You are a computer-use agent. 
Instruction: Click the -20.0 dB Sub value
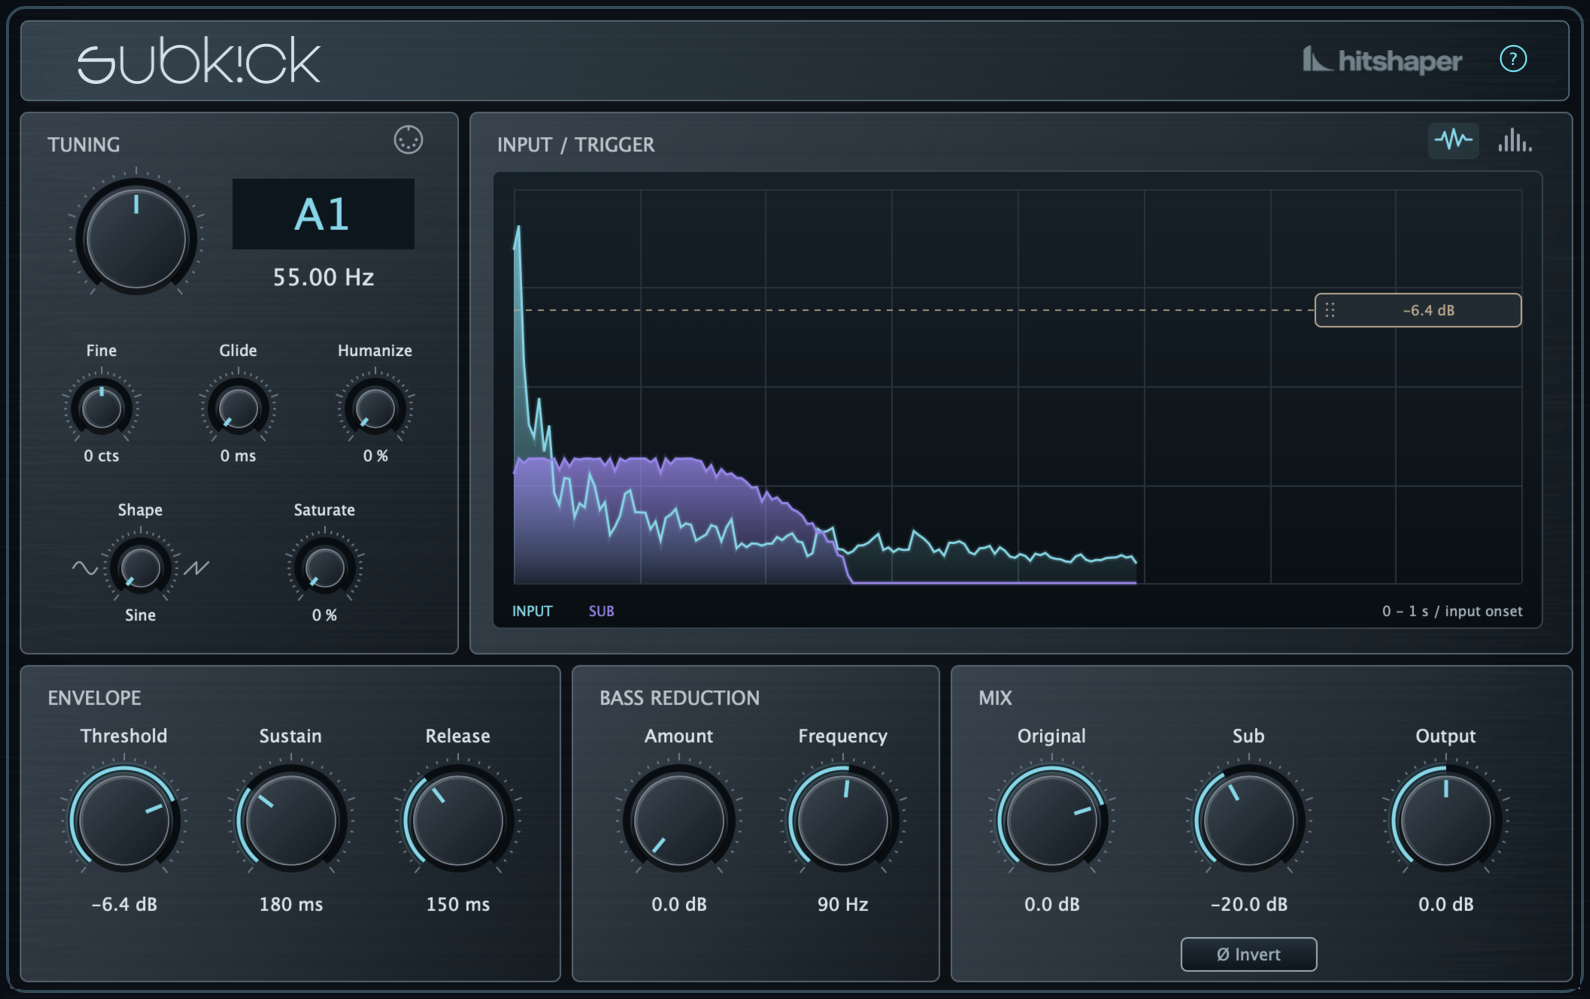[x=1249, y=904]
